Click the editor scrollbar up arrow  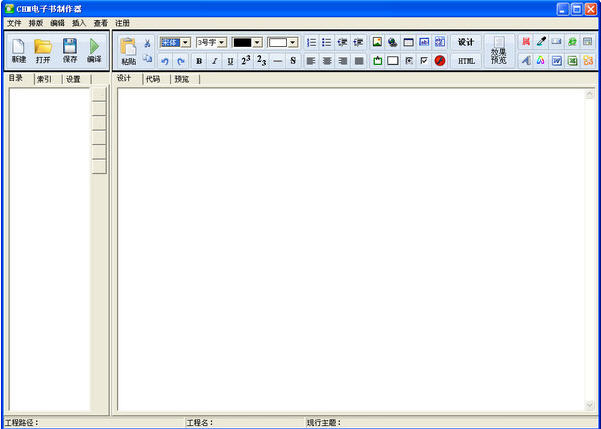pos(590,94)
